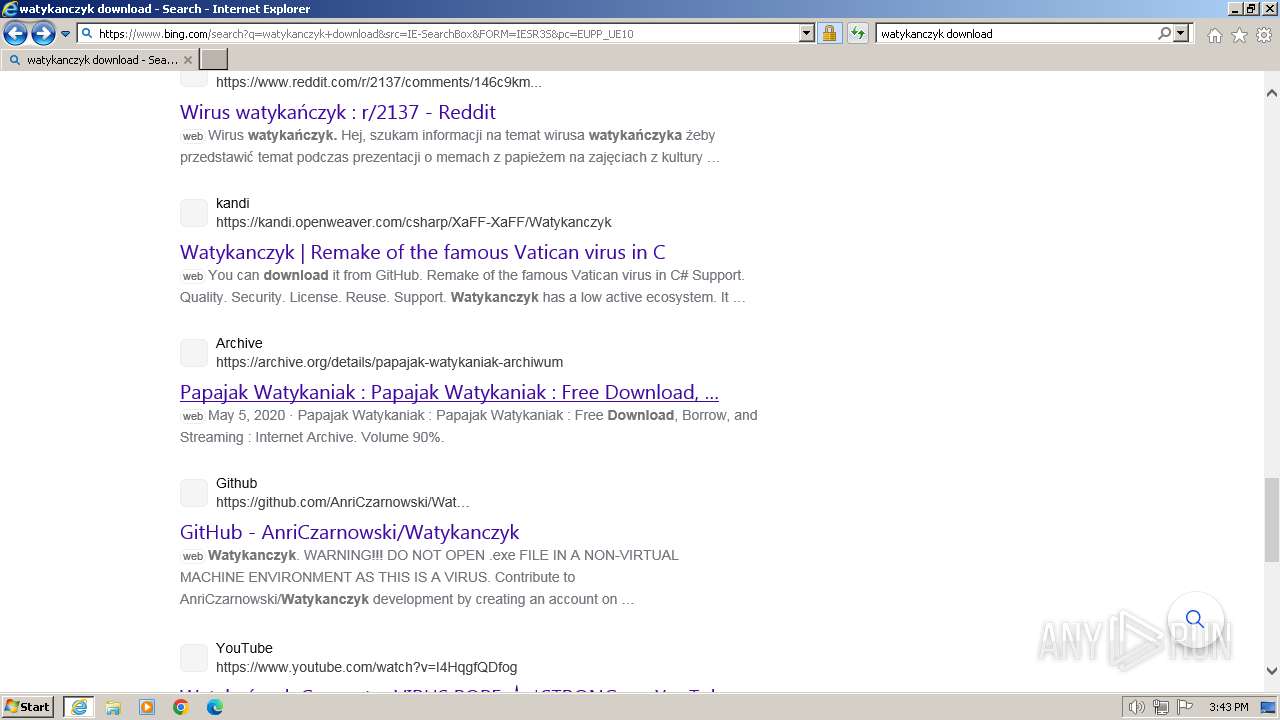Click the archive.org details URL text

pyautogui.click(x=390, y=362)
